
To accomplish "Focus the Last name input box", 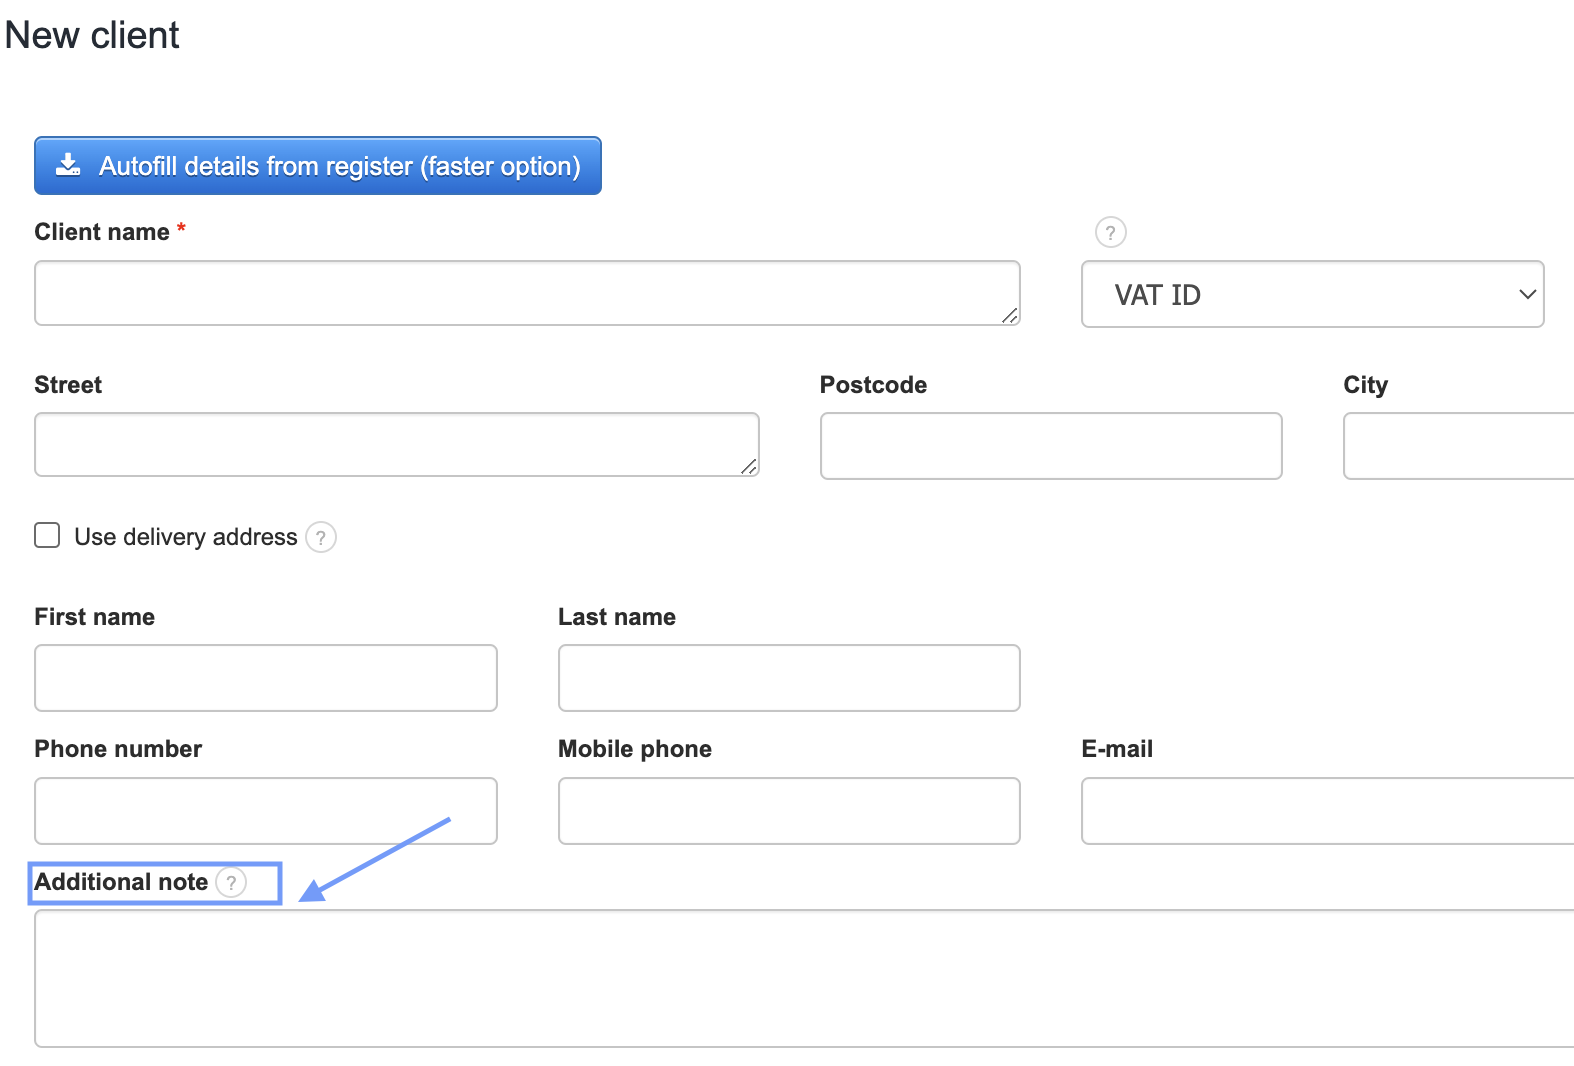I will [x=788, y=678].
